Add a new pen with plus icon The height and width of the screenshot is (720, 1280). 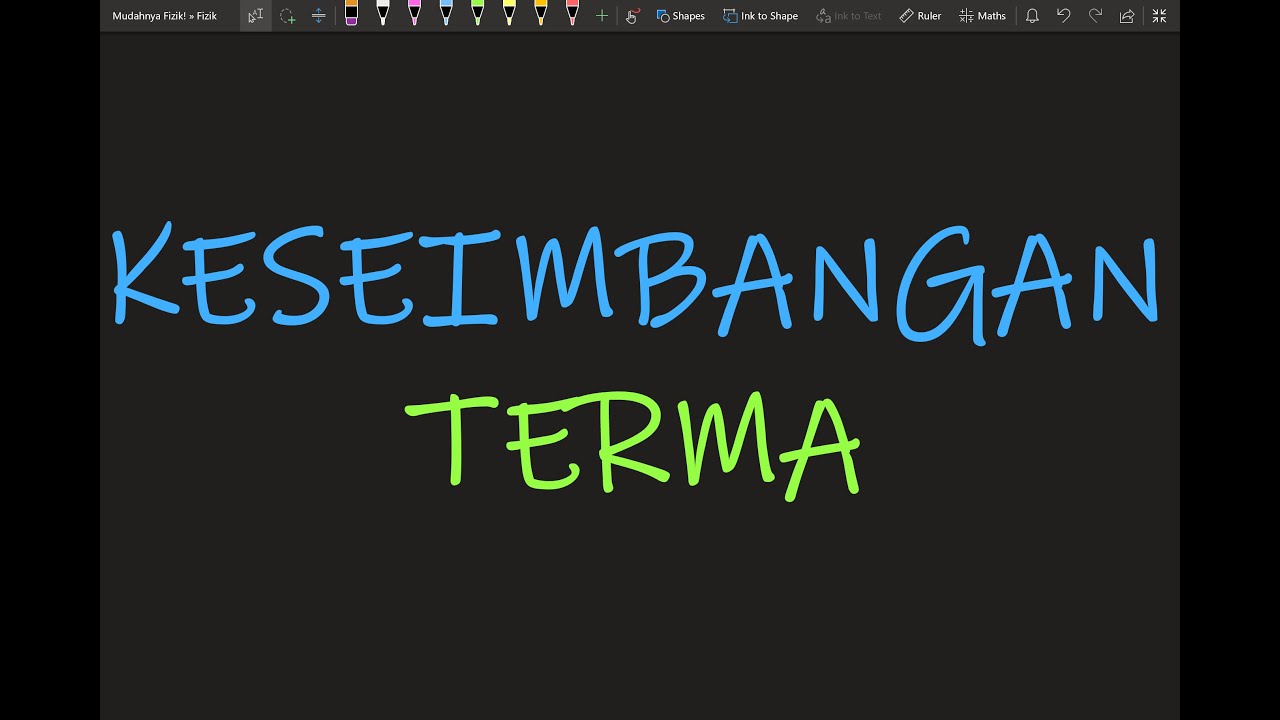click(x=602, y=16)
